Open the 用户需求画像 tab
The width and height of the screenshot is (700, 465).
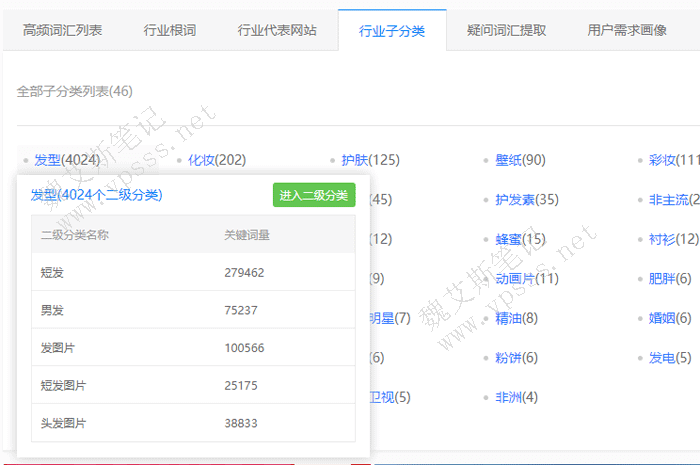click(627, 31)
